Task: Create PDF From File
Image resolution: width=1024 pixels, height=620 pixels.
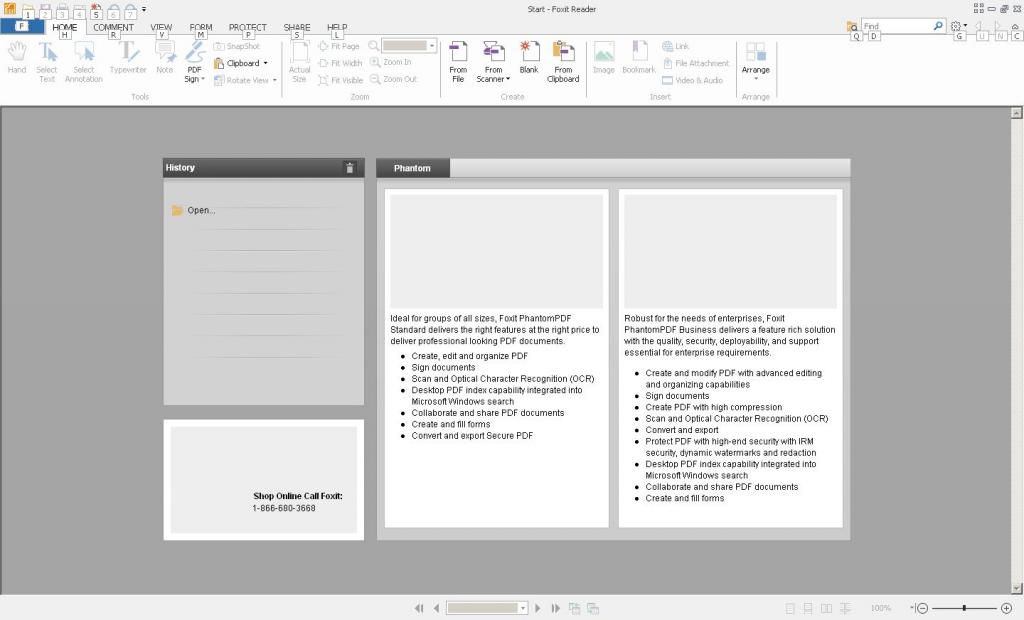Action: (458, 62)
